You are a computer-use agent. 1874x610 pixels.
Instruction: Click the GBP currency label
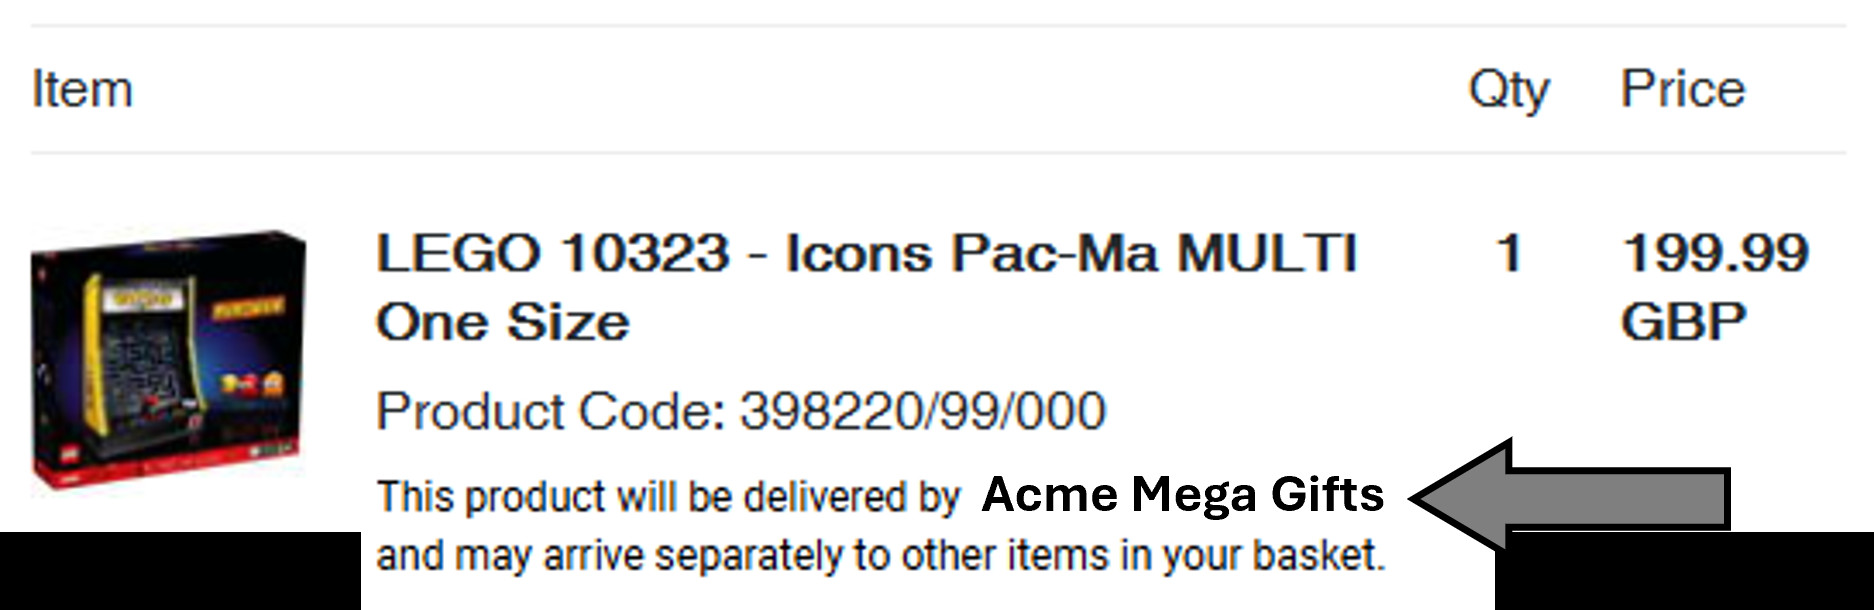1683,322
